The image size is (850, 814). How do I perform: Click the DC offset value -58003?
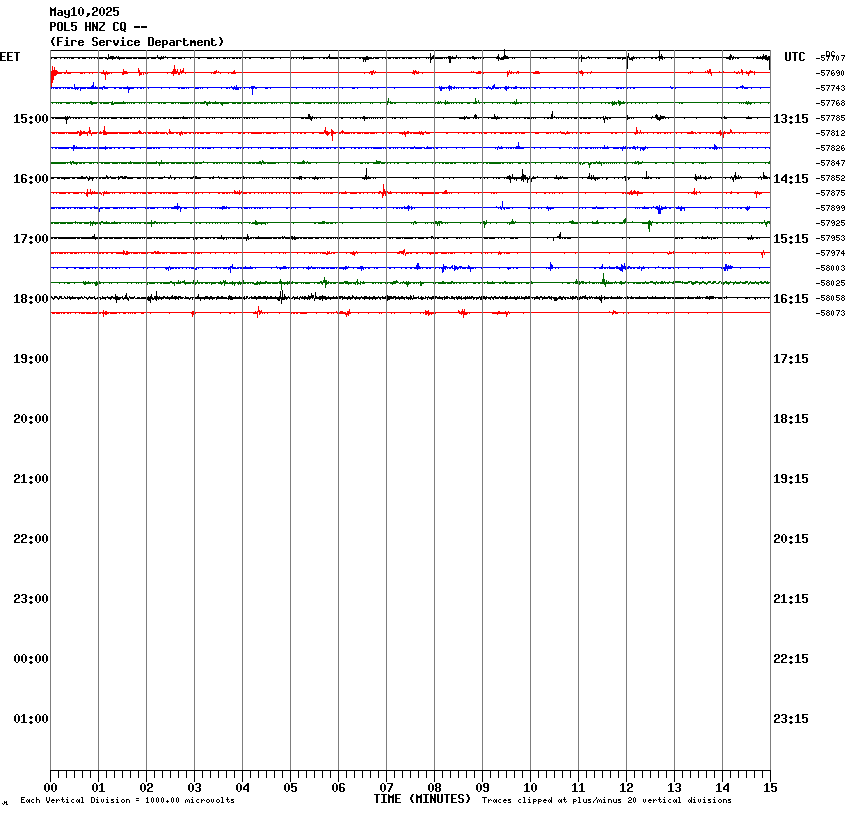point(830,268)
